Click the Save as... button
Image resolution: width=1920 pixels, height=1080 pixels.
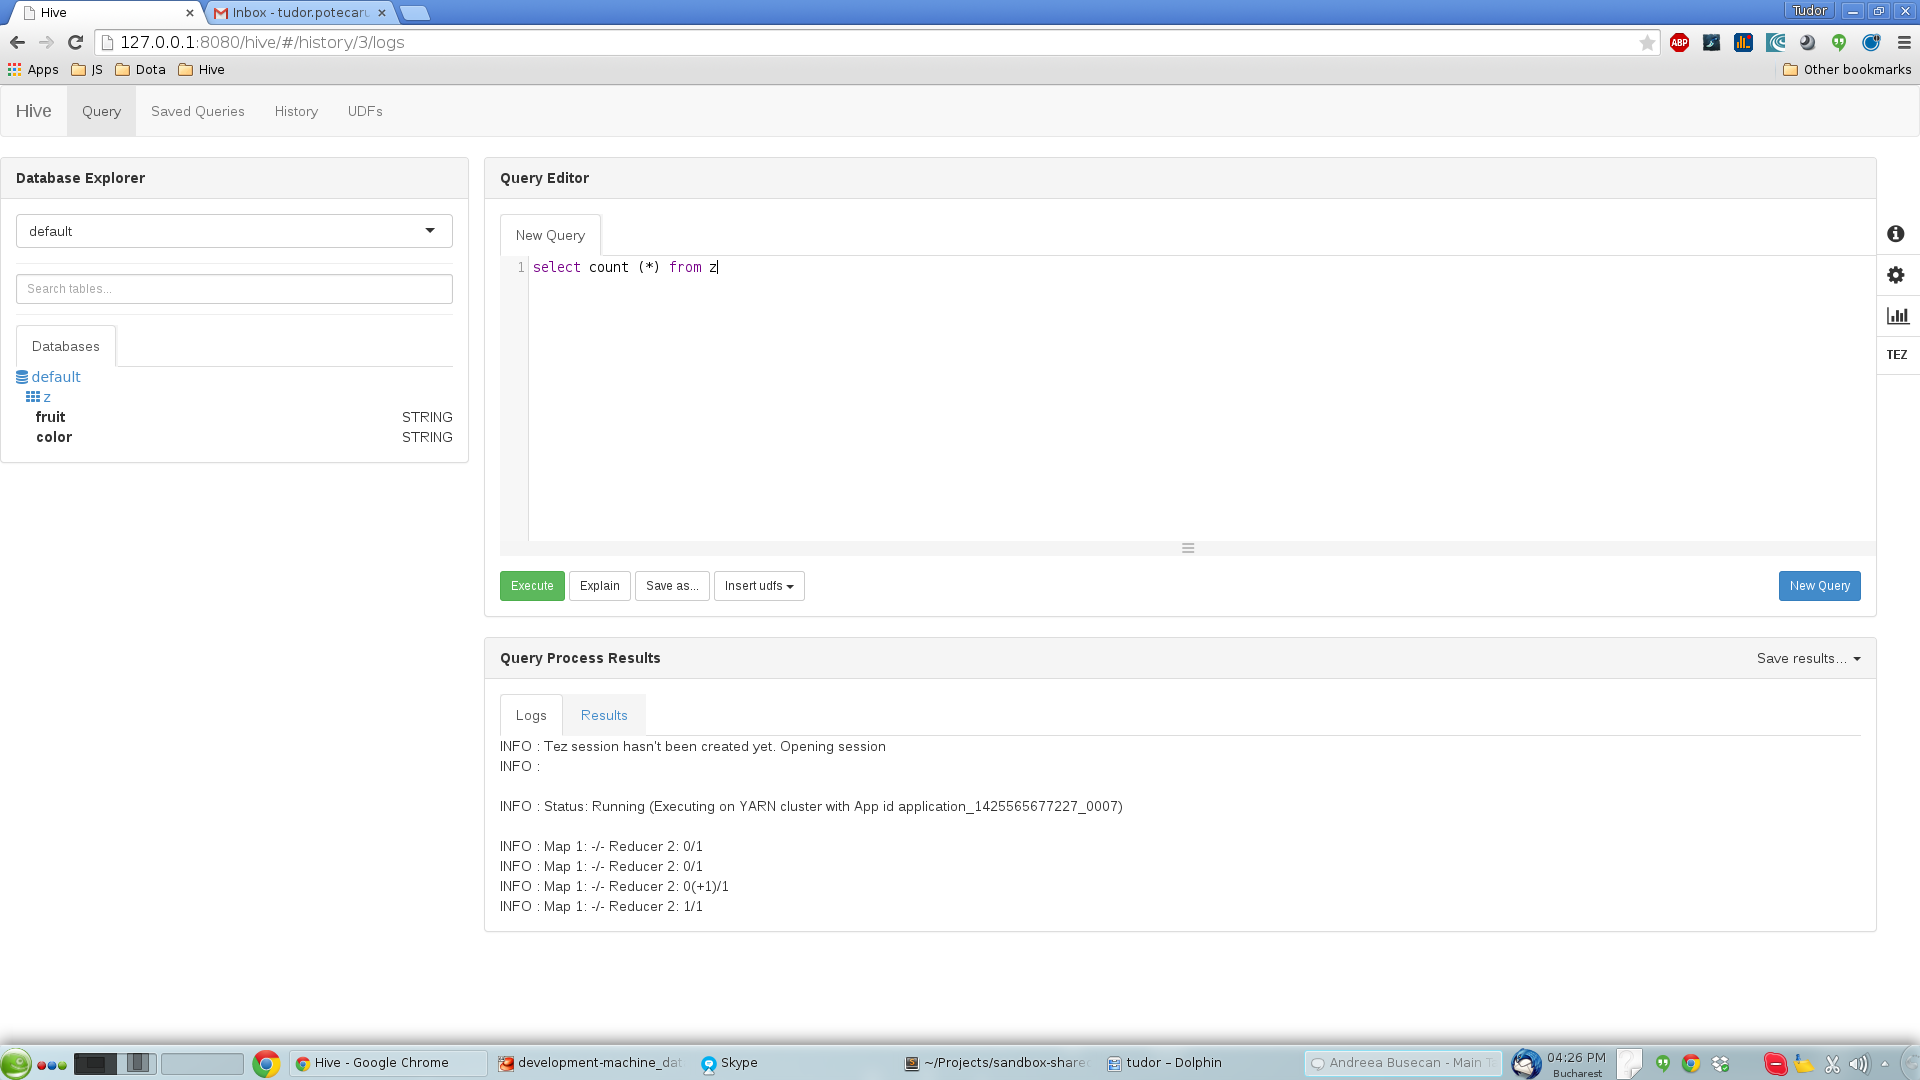point(672,586)
